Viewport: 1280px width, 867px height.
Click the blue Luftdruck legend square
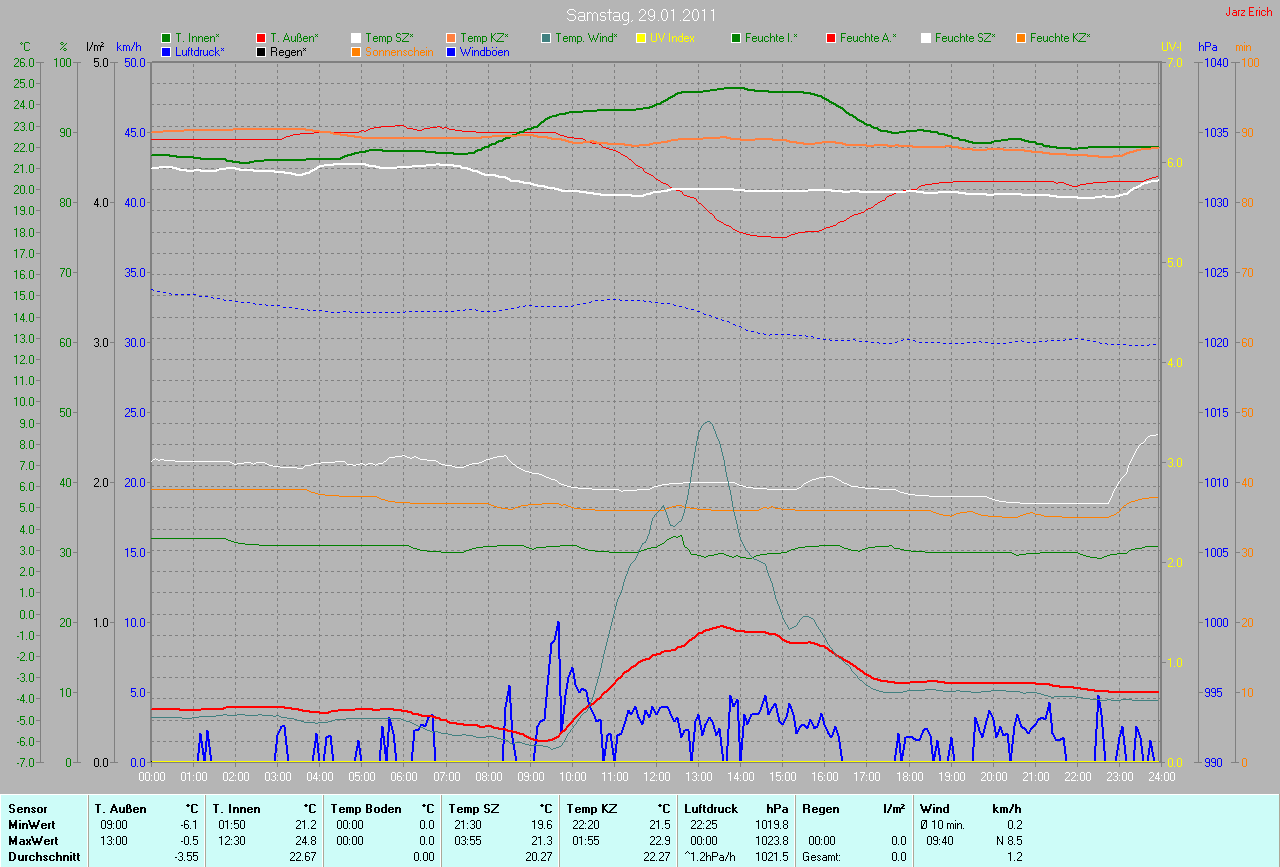(x=167, y=51)
